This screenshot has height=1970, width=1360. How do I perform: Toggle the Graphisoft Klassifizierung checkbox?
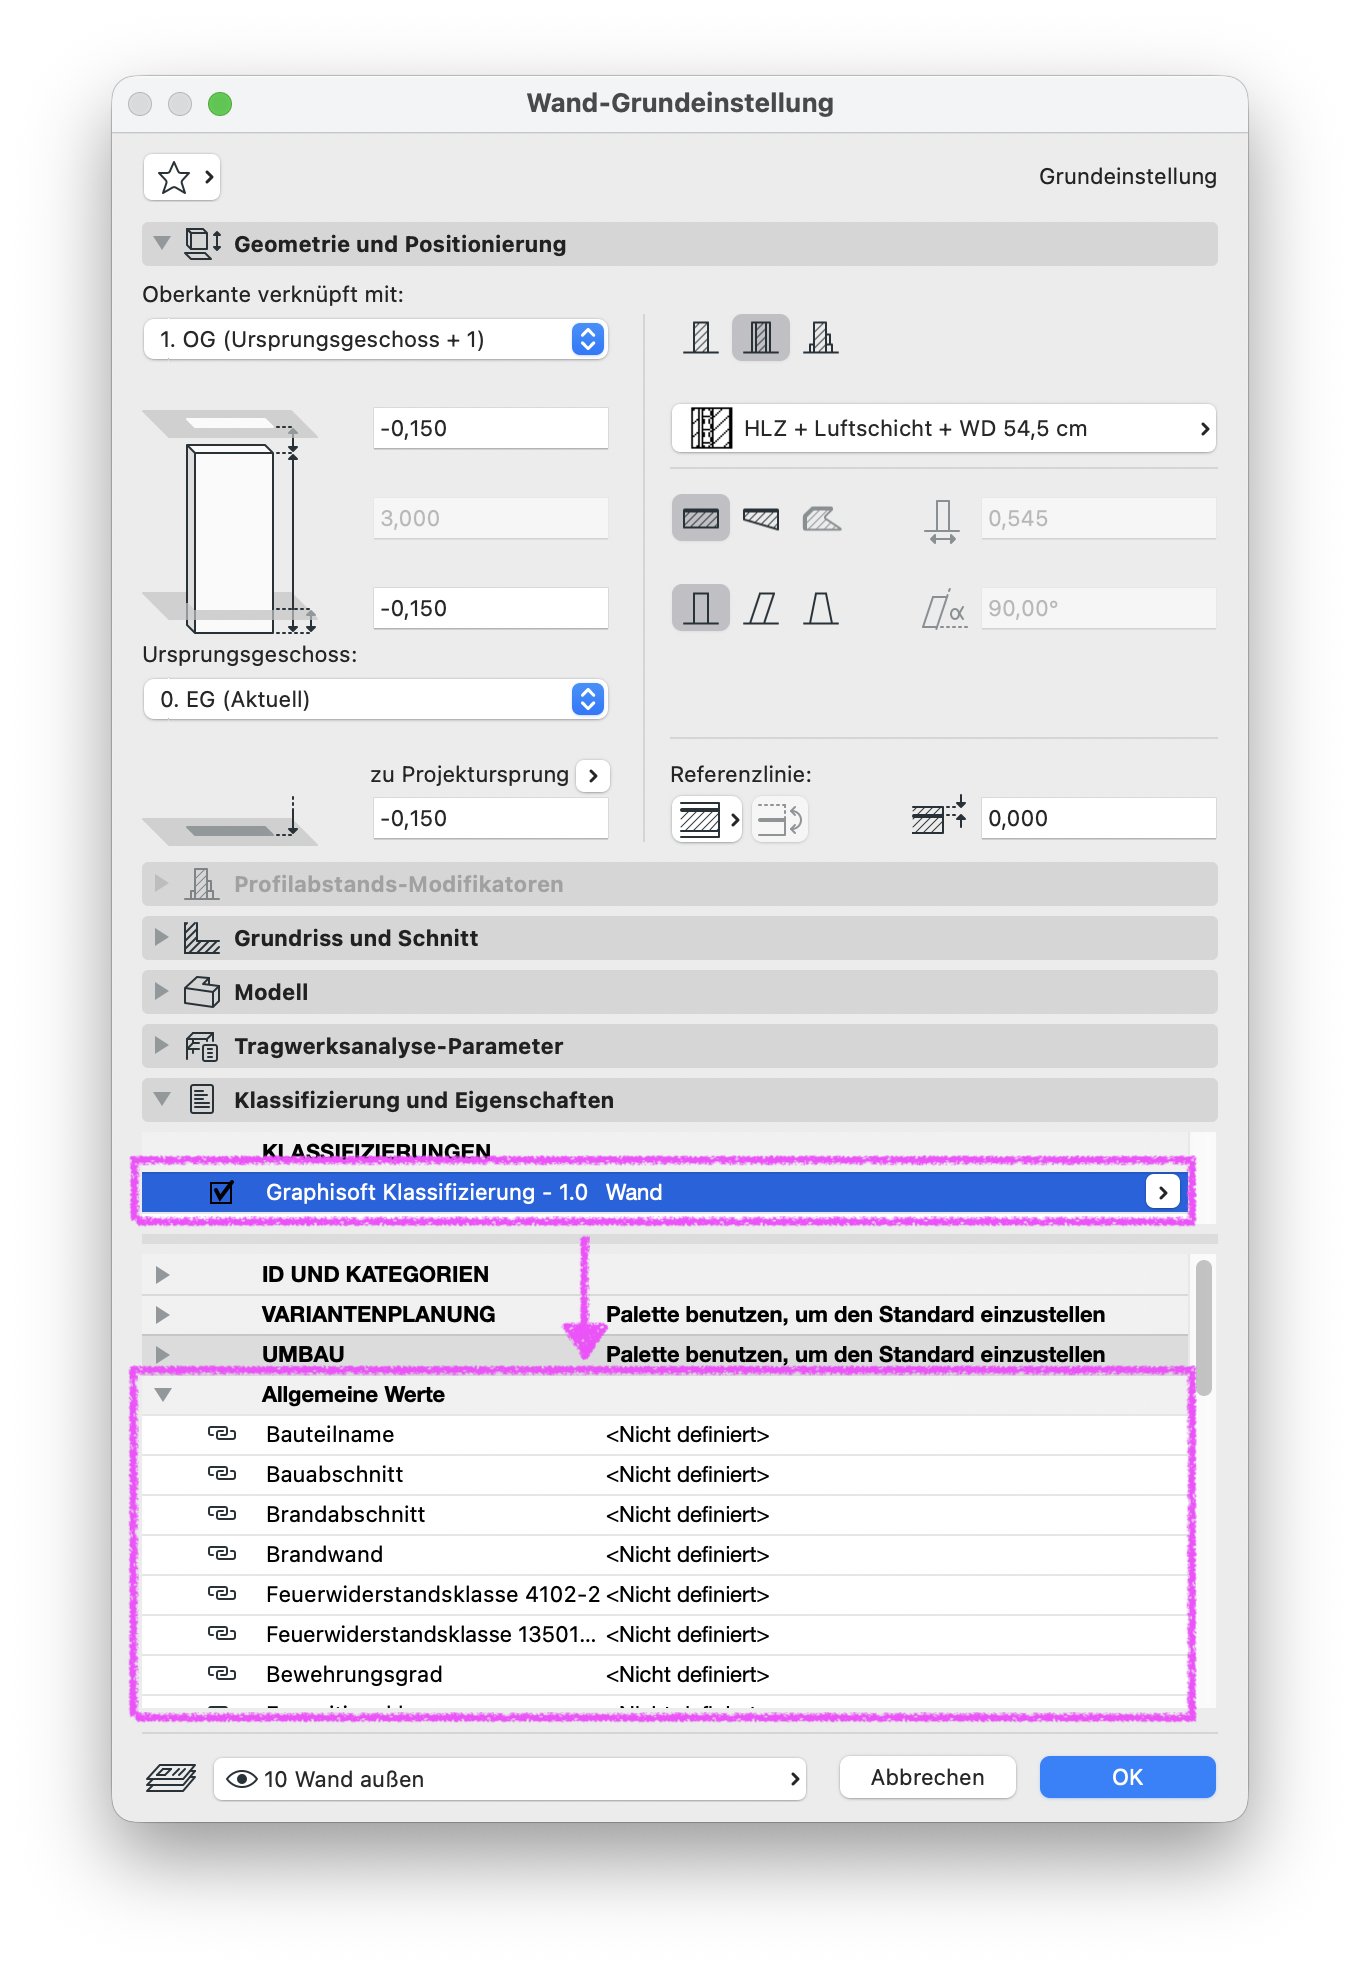[x=222, y=1192]
